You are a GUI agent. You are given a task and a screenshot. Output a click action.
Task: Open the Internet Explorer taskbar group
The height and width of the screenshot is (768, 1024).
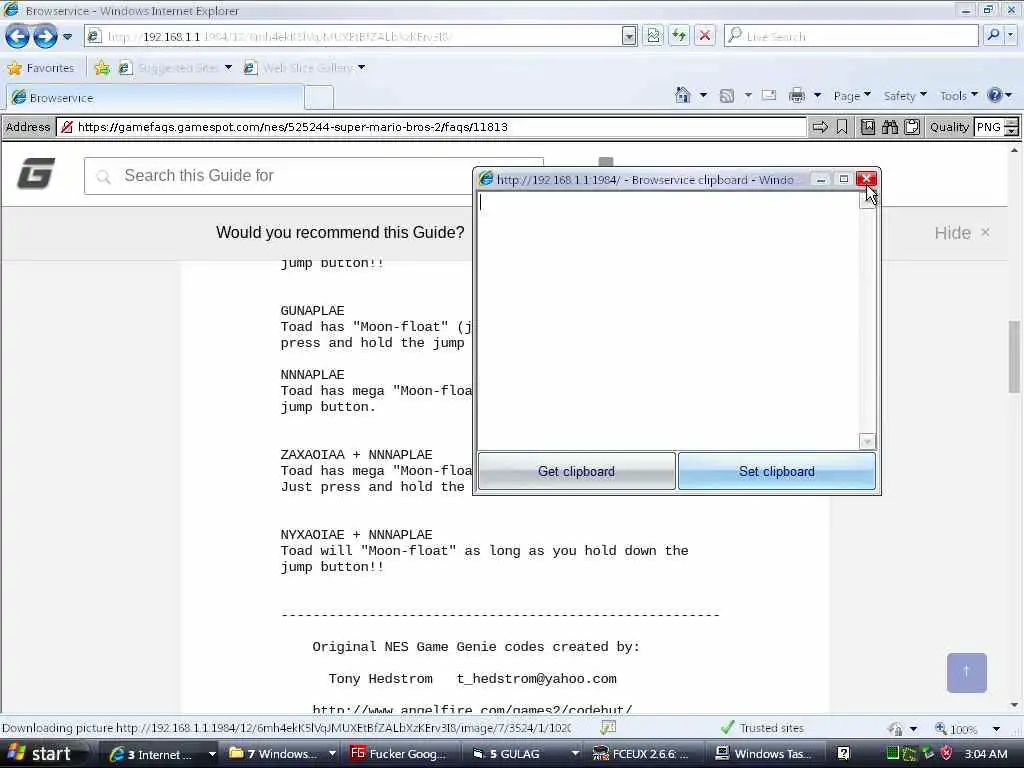[x=162, y=754]
